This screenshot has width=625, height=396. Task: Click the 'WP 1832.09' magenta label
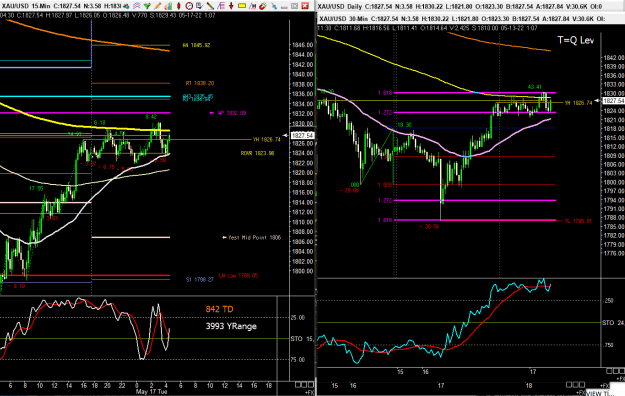[x=232, y=113]
